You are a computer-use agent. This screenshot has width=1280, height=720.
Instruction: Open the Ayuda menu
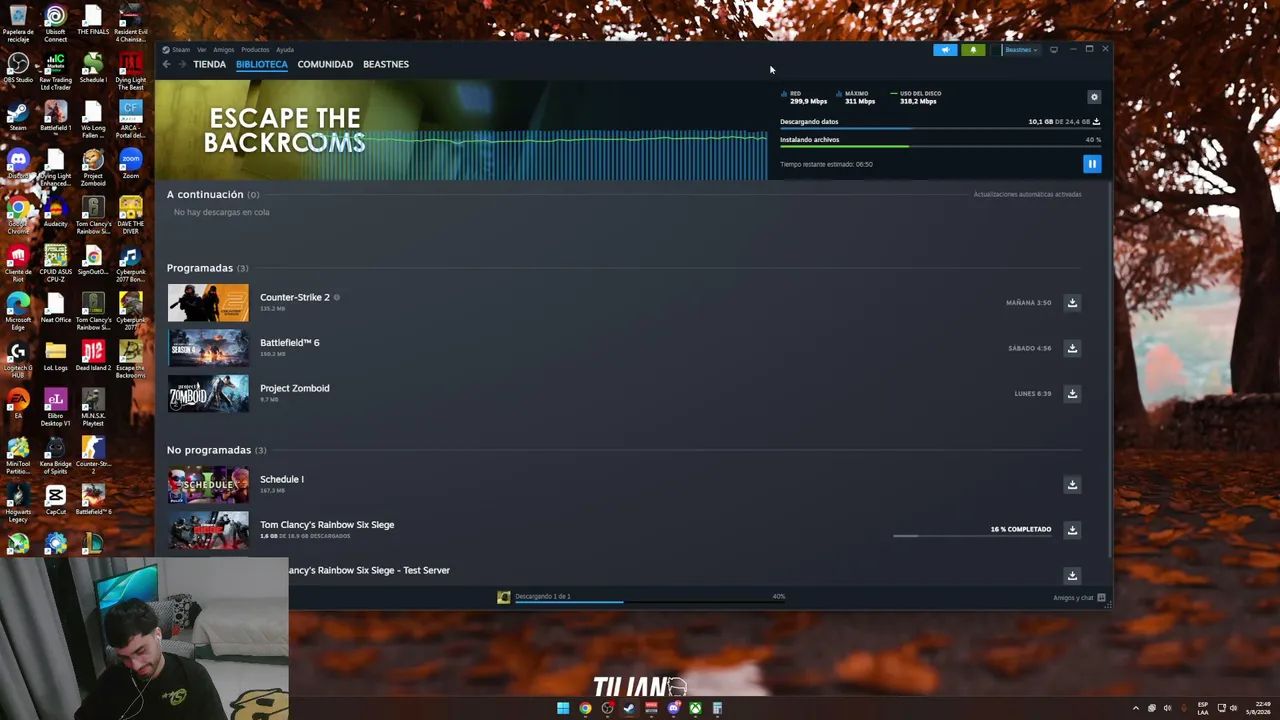(285, 50)
